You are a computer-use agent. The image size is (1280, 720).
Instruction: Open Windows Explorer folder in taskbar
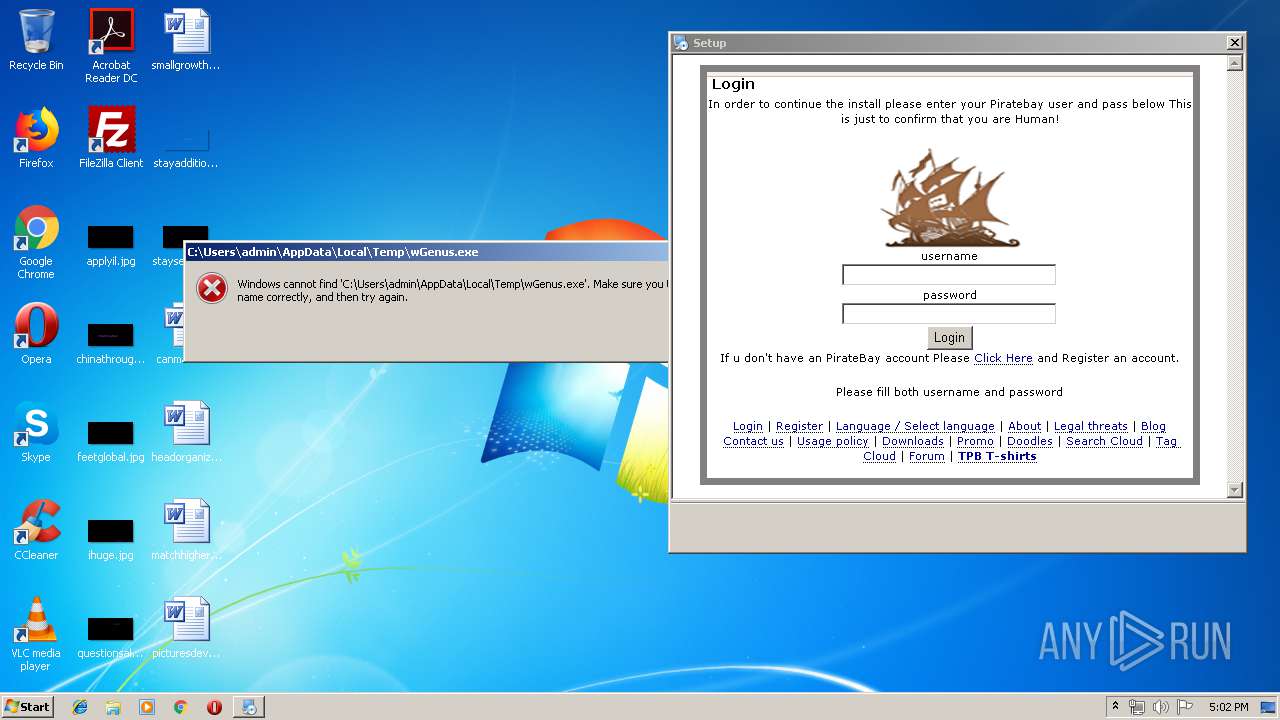[113, 707]
